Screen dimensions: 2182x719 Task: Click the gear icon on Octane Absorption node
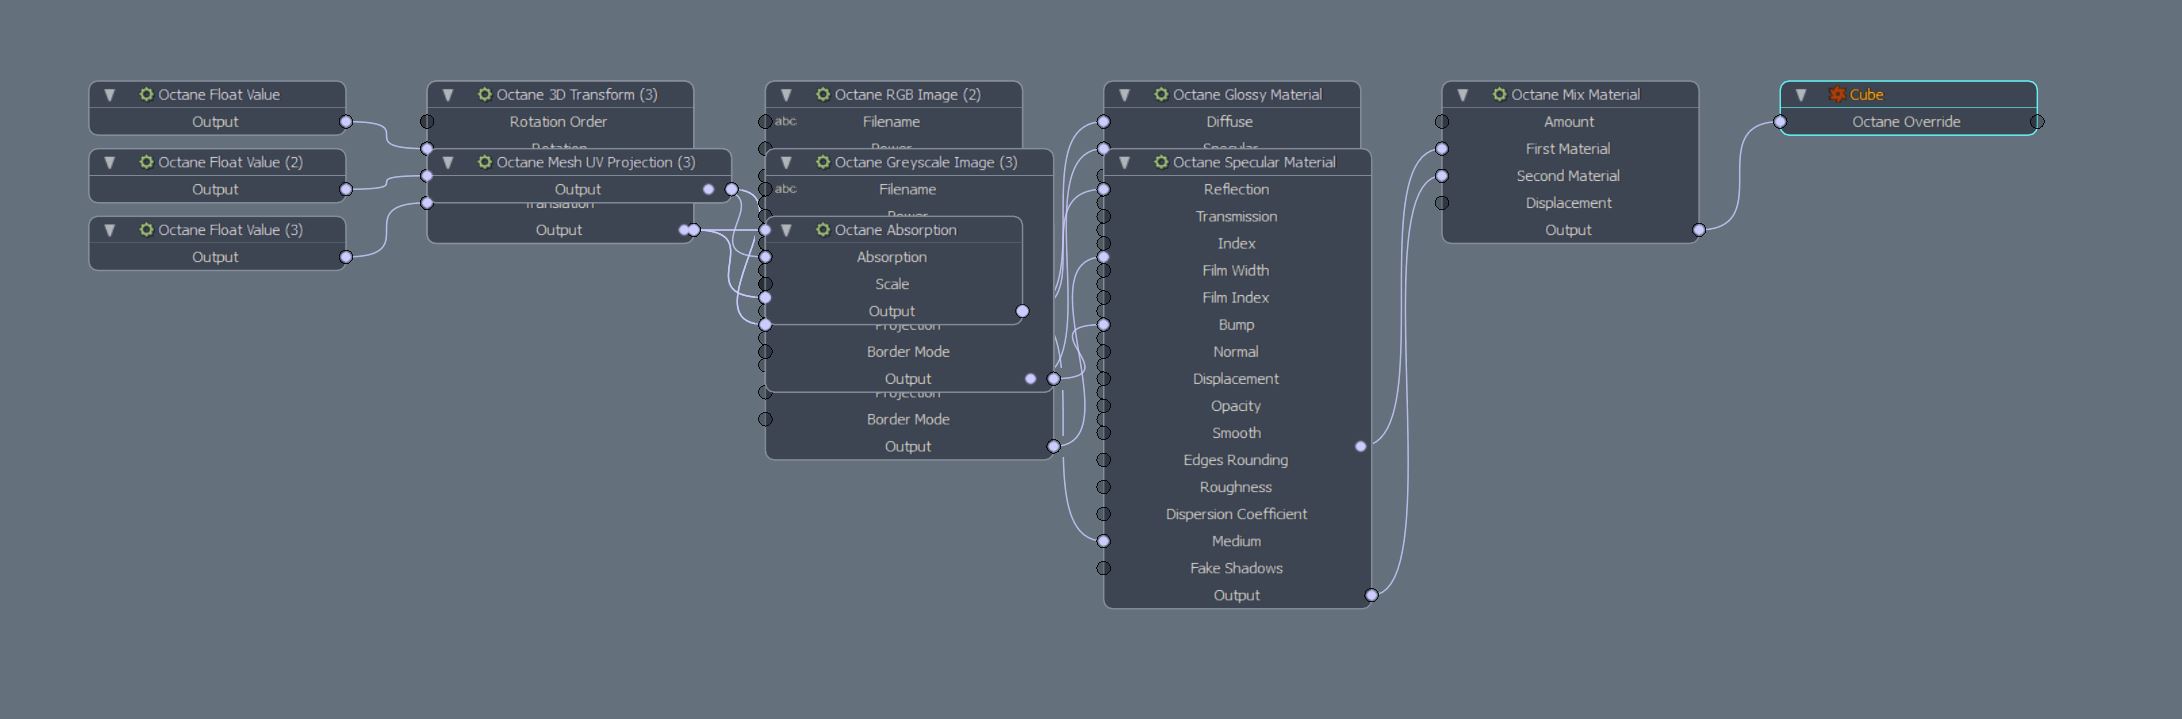pos(822,230)
